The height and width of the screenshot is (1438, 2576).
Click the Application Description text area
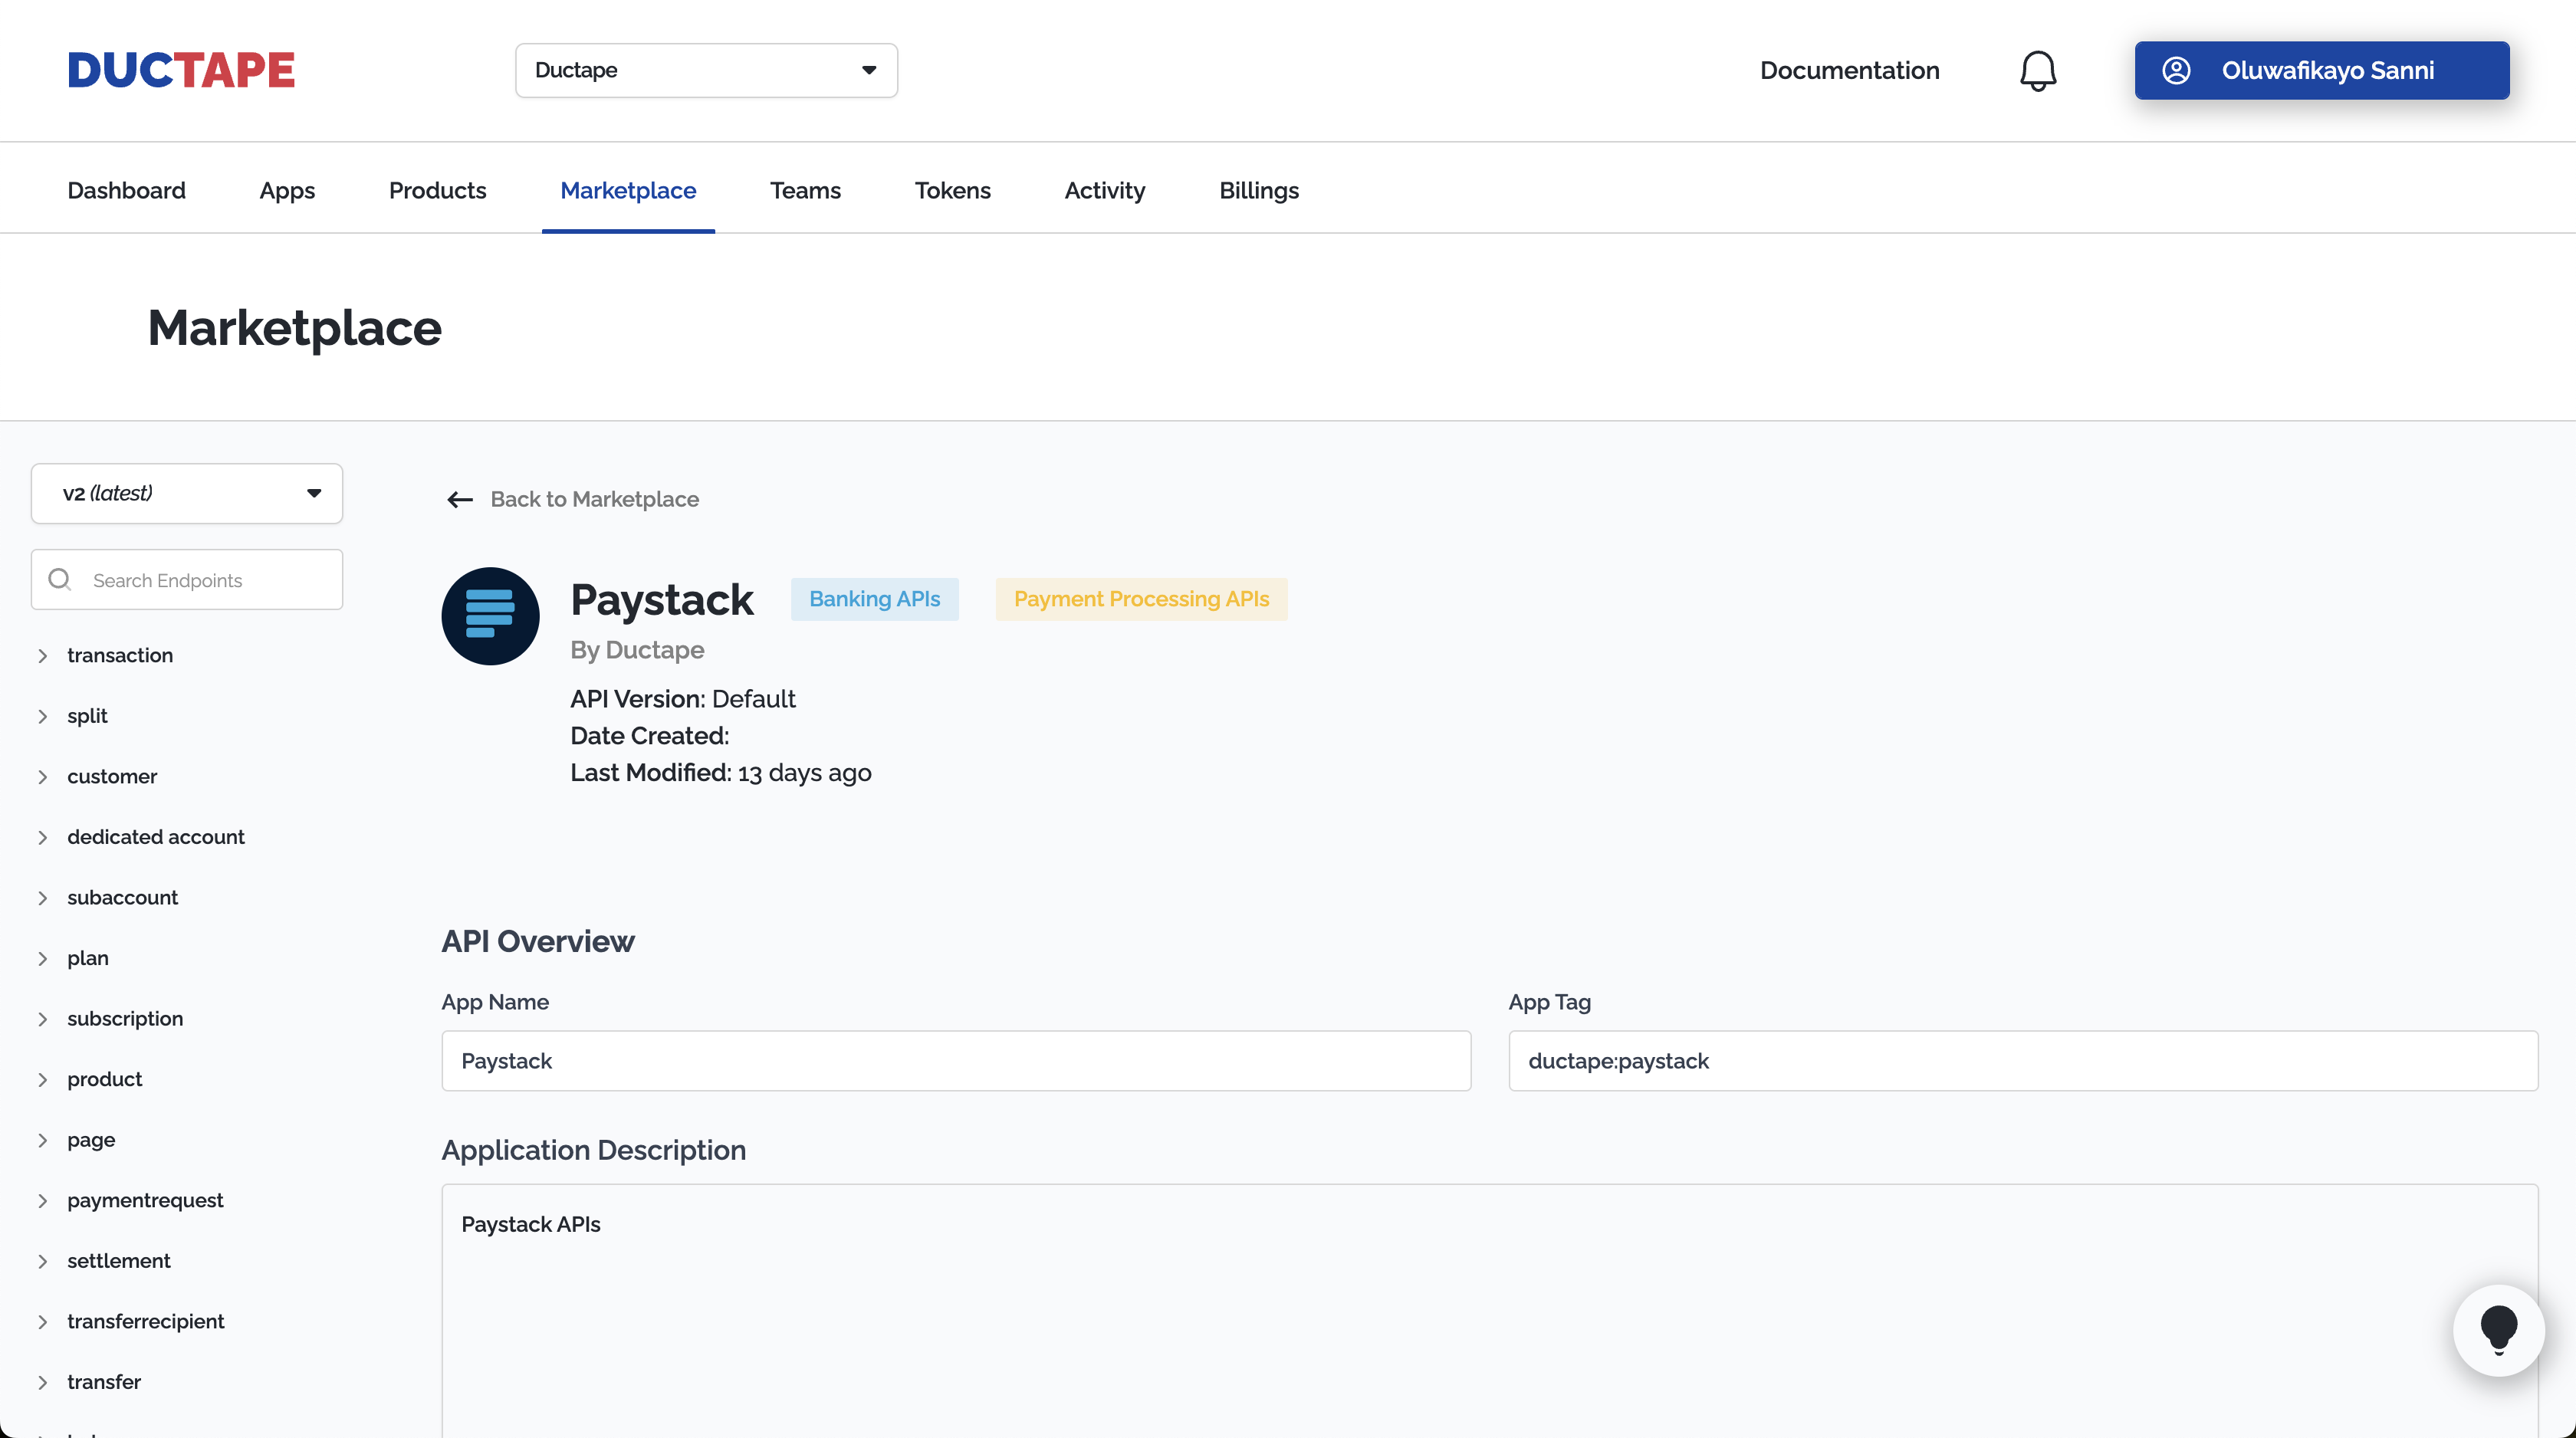coord(1489,1310)
